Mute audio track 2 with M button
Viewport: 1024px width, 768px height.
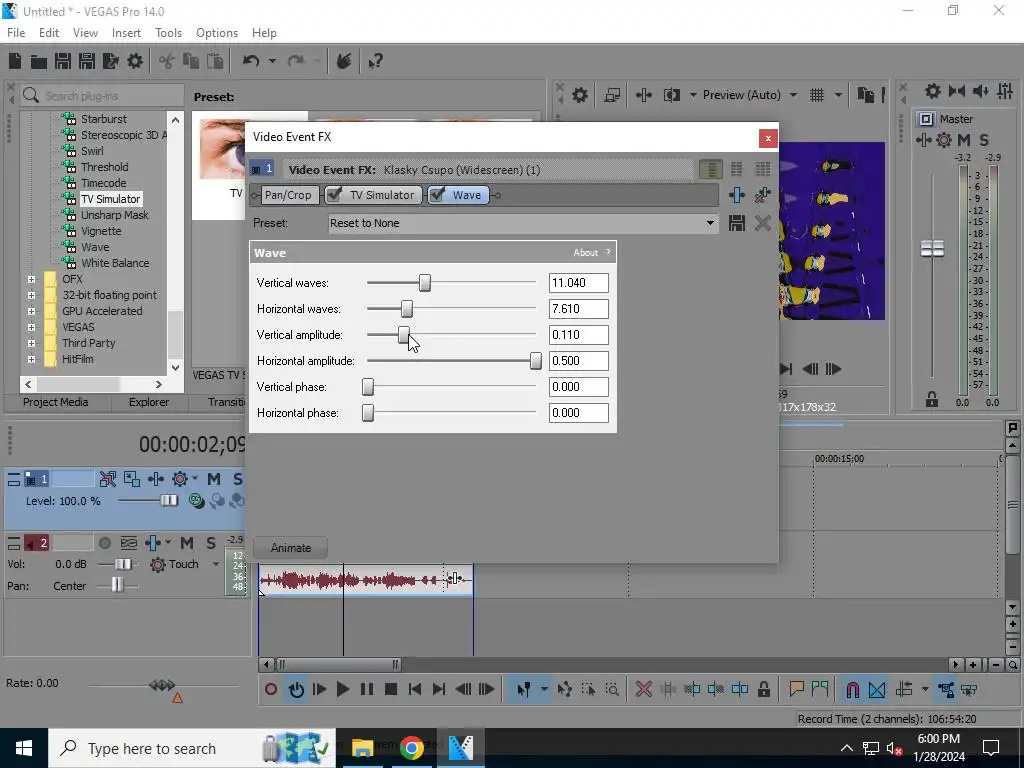tap(187, 543)
